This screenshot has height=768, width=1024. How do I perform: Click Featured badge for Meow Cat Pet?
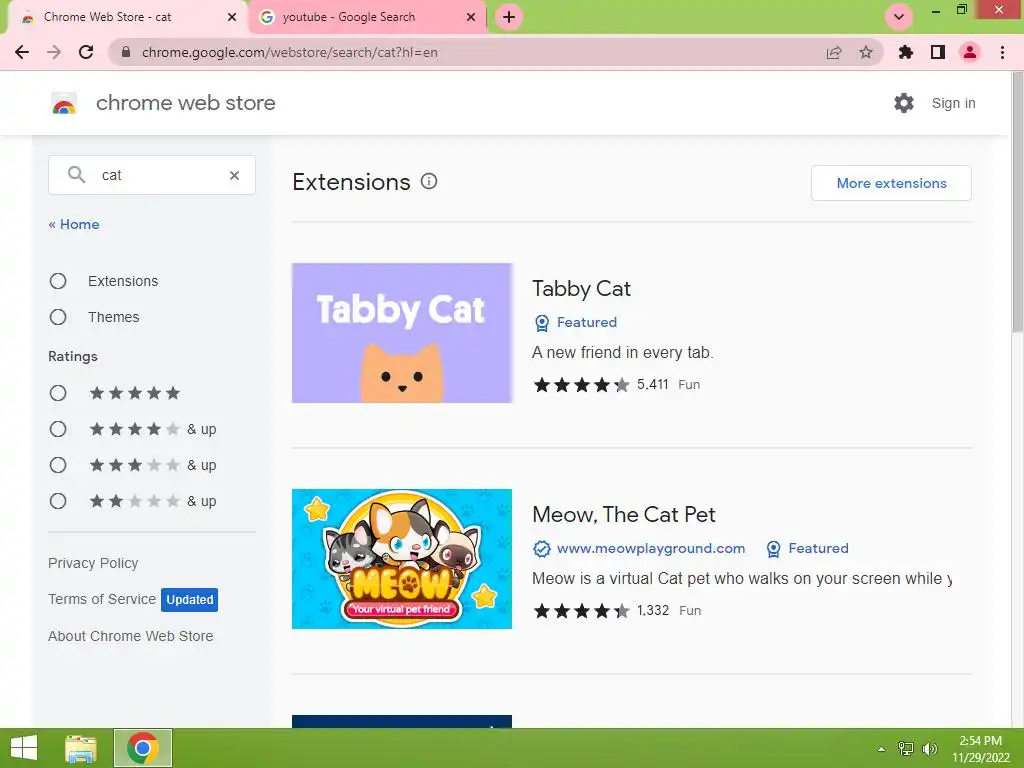[x=807, y=549]
